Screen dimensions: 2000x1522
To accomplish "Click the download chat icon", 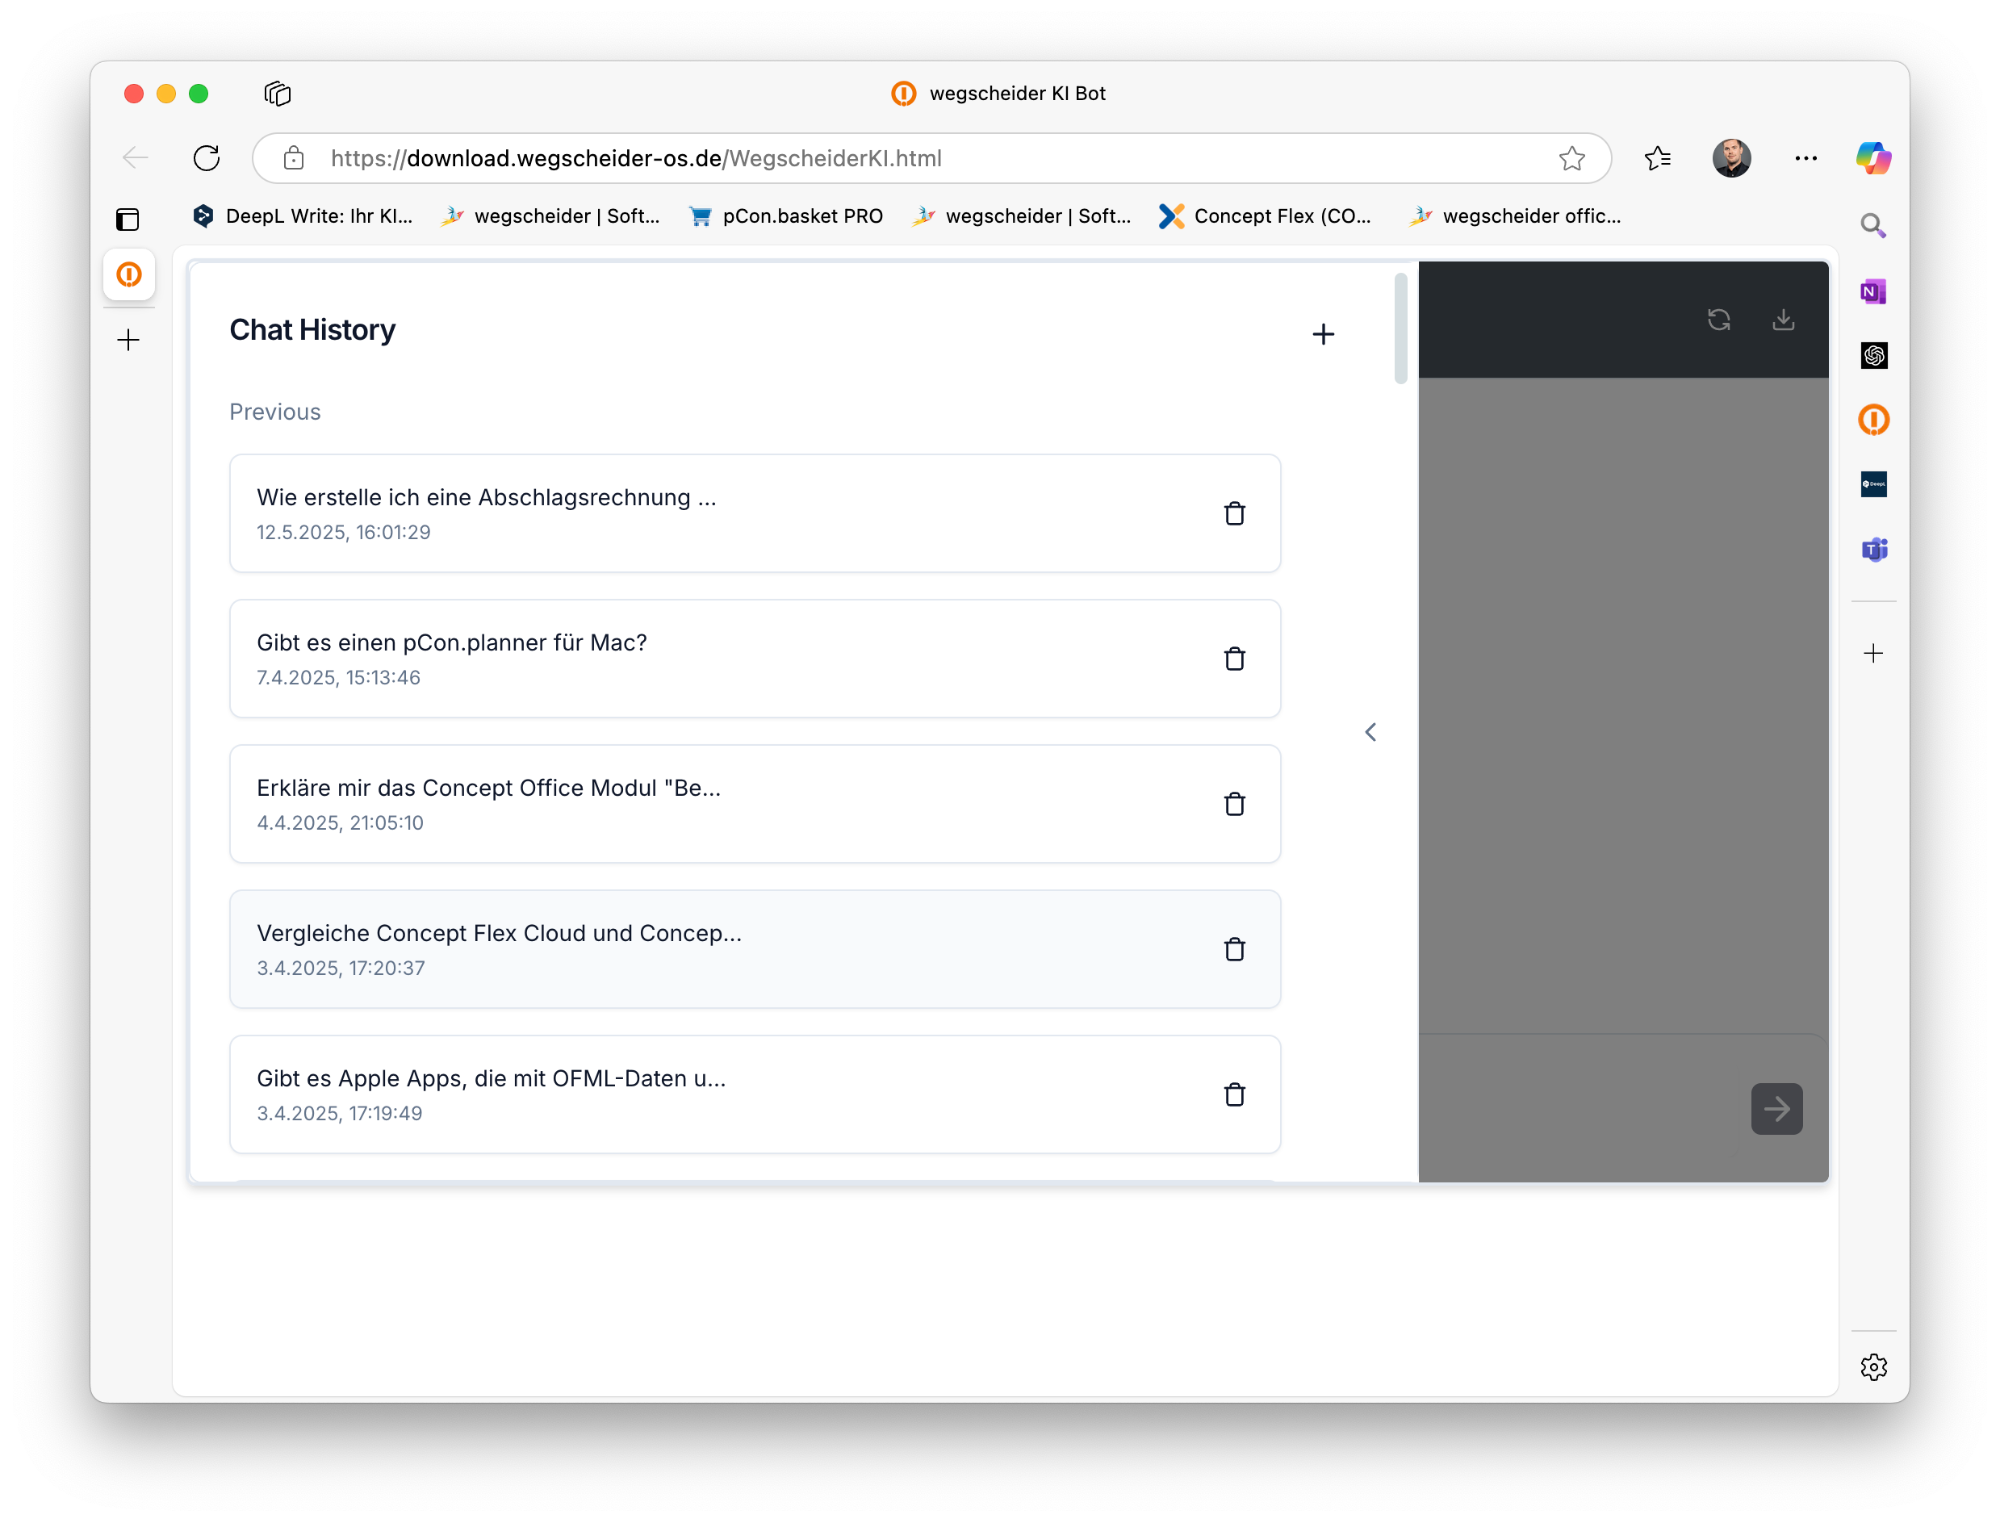I will (x=1783, y=319).
